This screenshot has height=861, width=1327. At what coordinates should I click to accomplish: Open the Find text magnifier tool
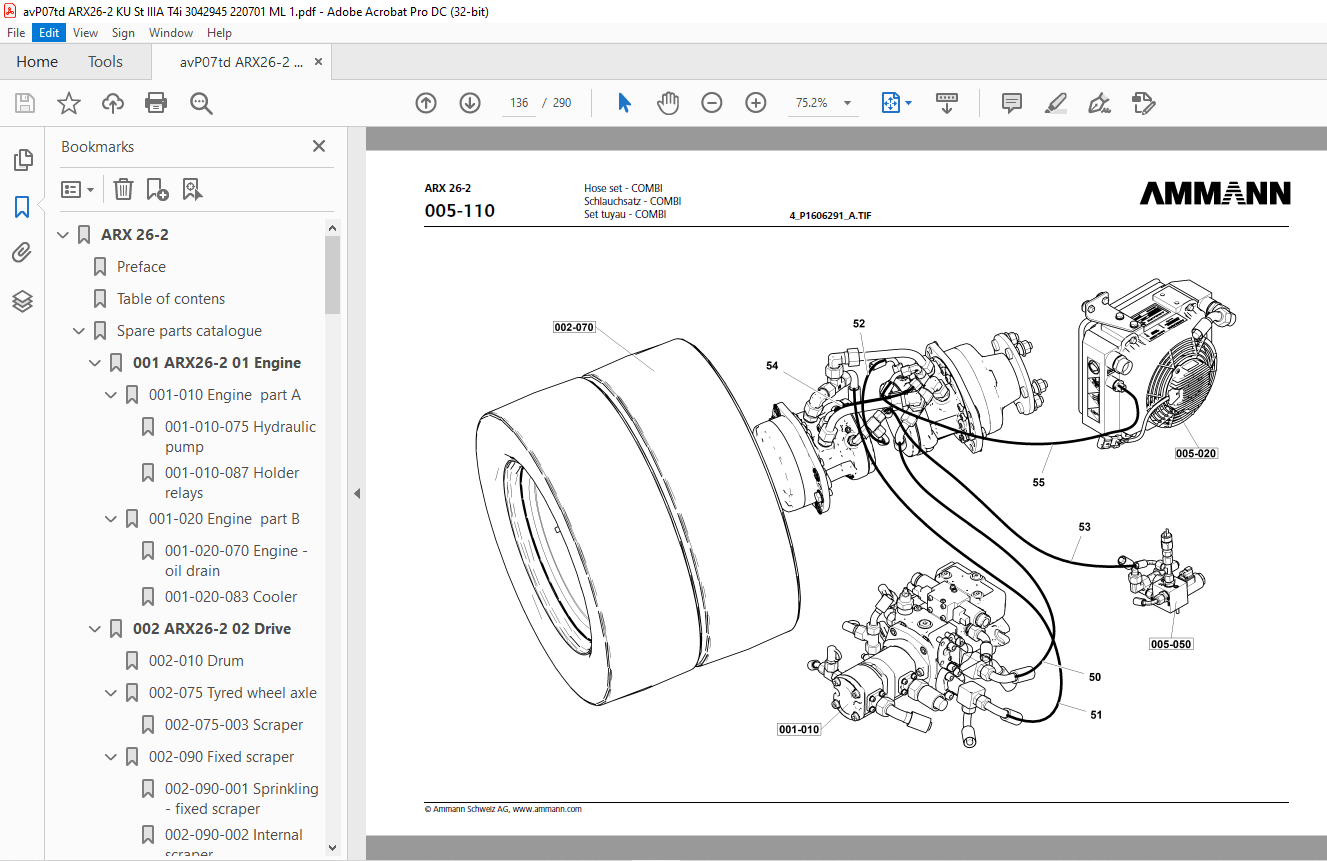click(x=201, y=103)
